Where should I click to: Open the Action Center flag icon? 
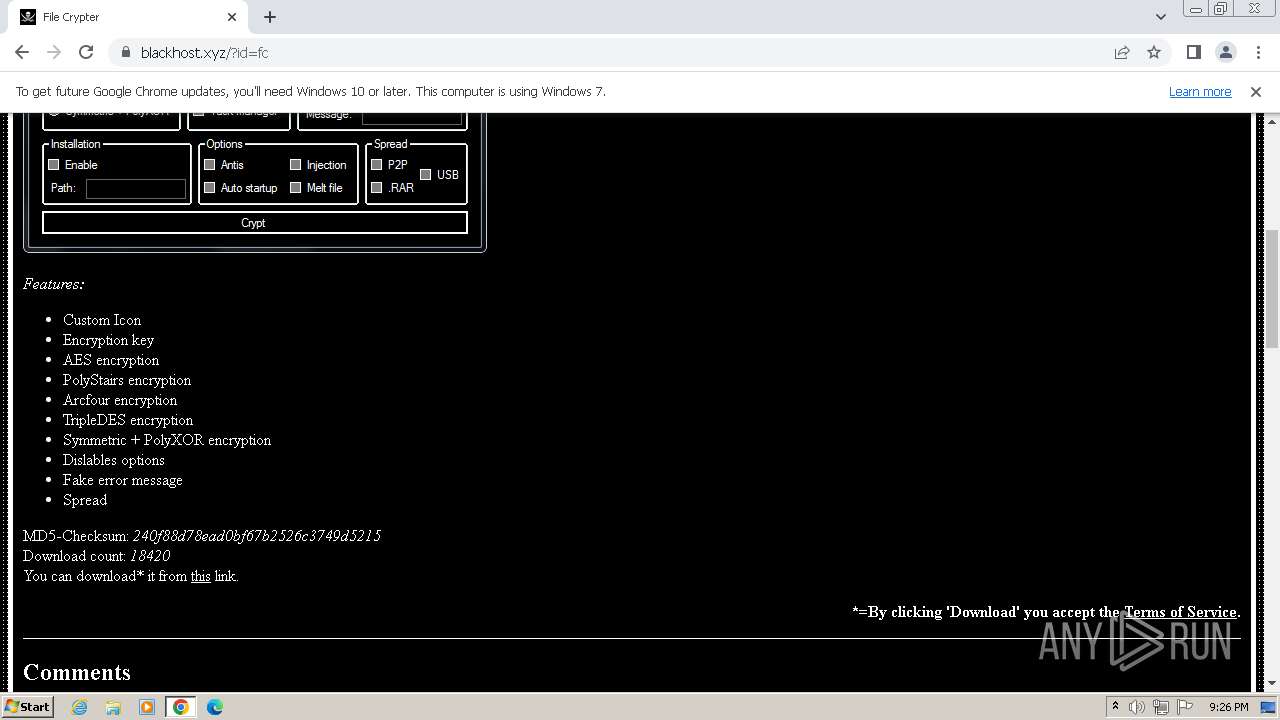click(1185, 707)
